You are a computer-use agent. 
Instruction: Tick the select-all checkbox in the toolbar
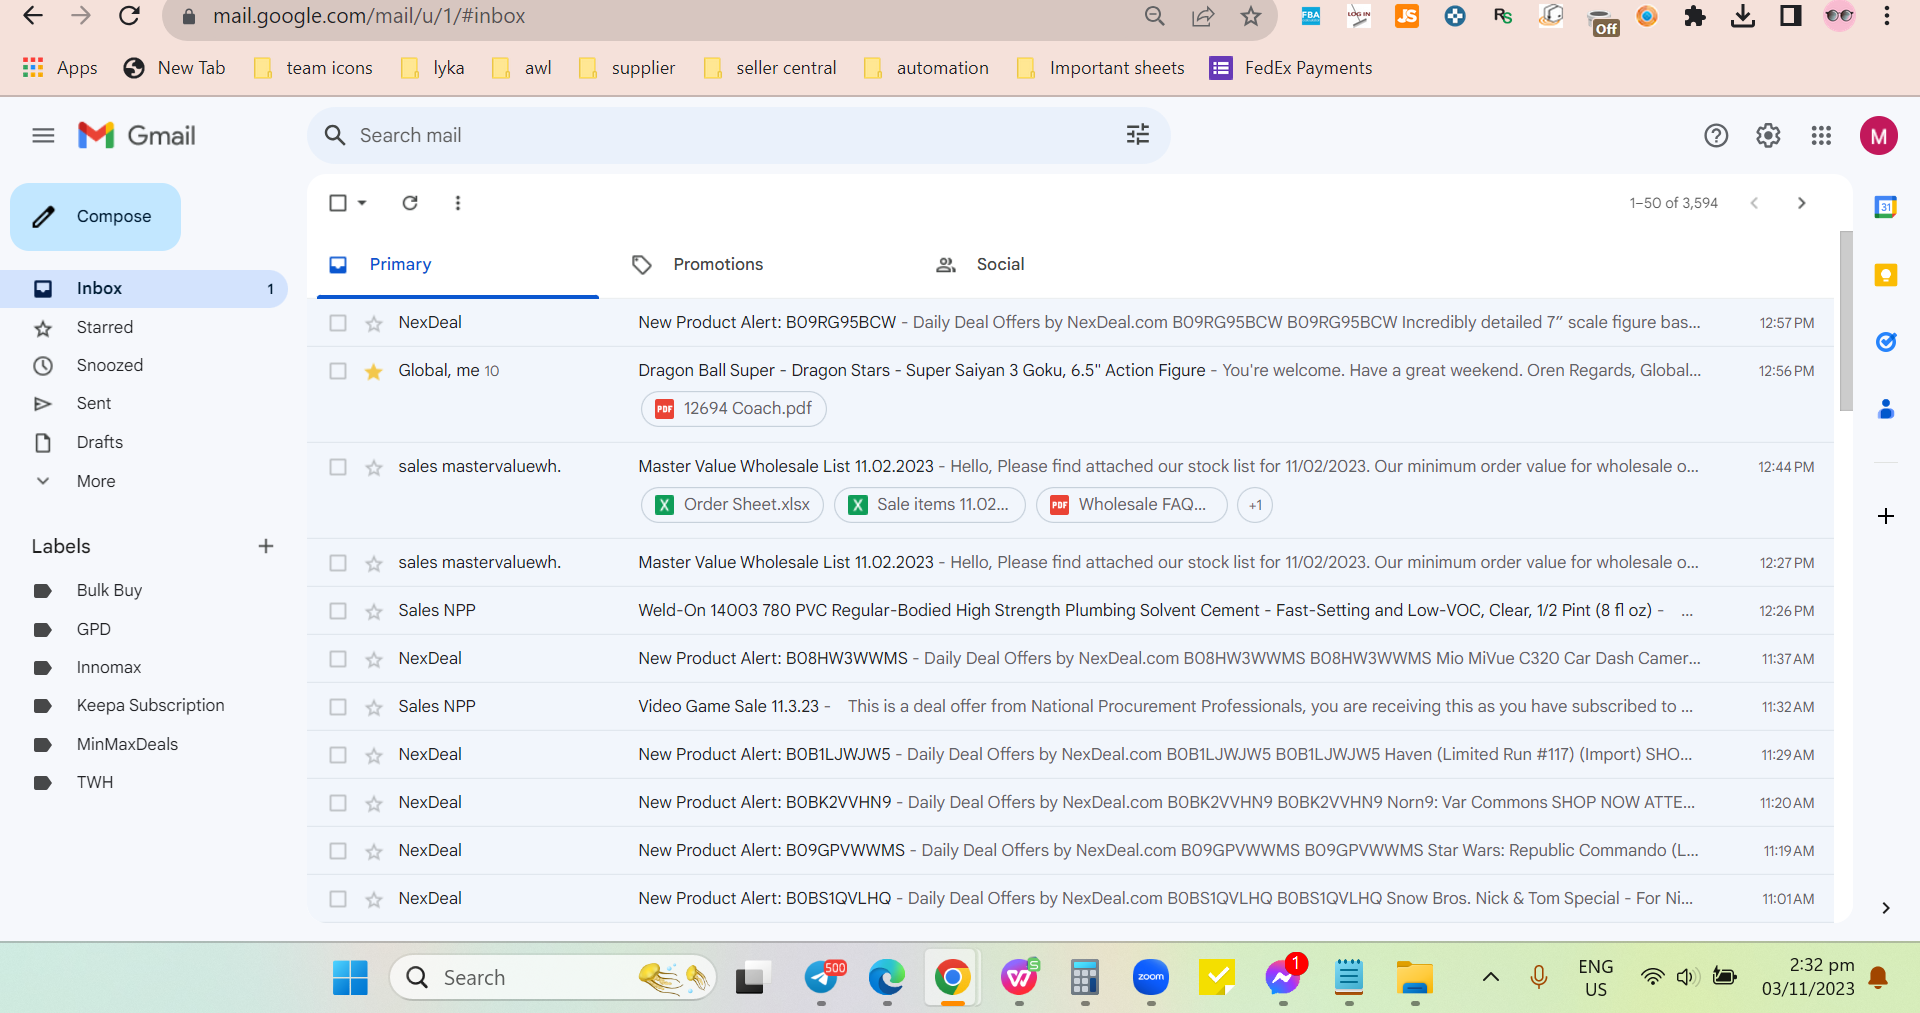(x=338, y=203)
